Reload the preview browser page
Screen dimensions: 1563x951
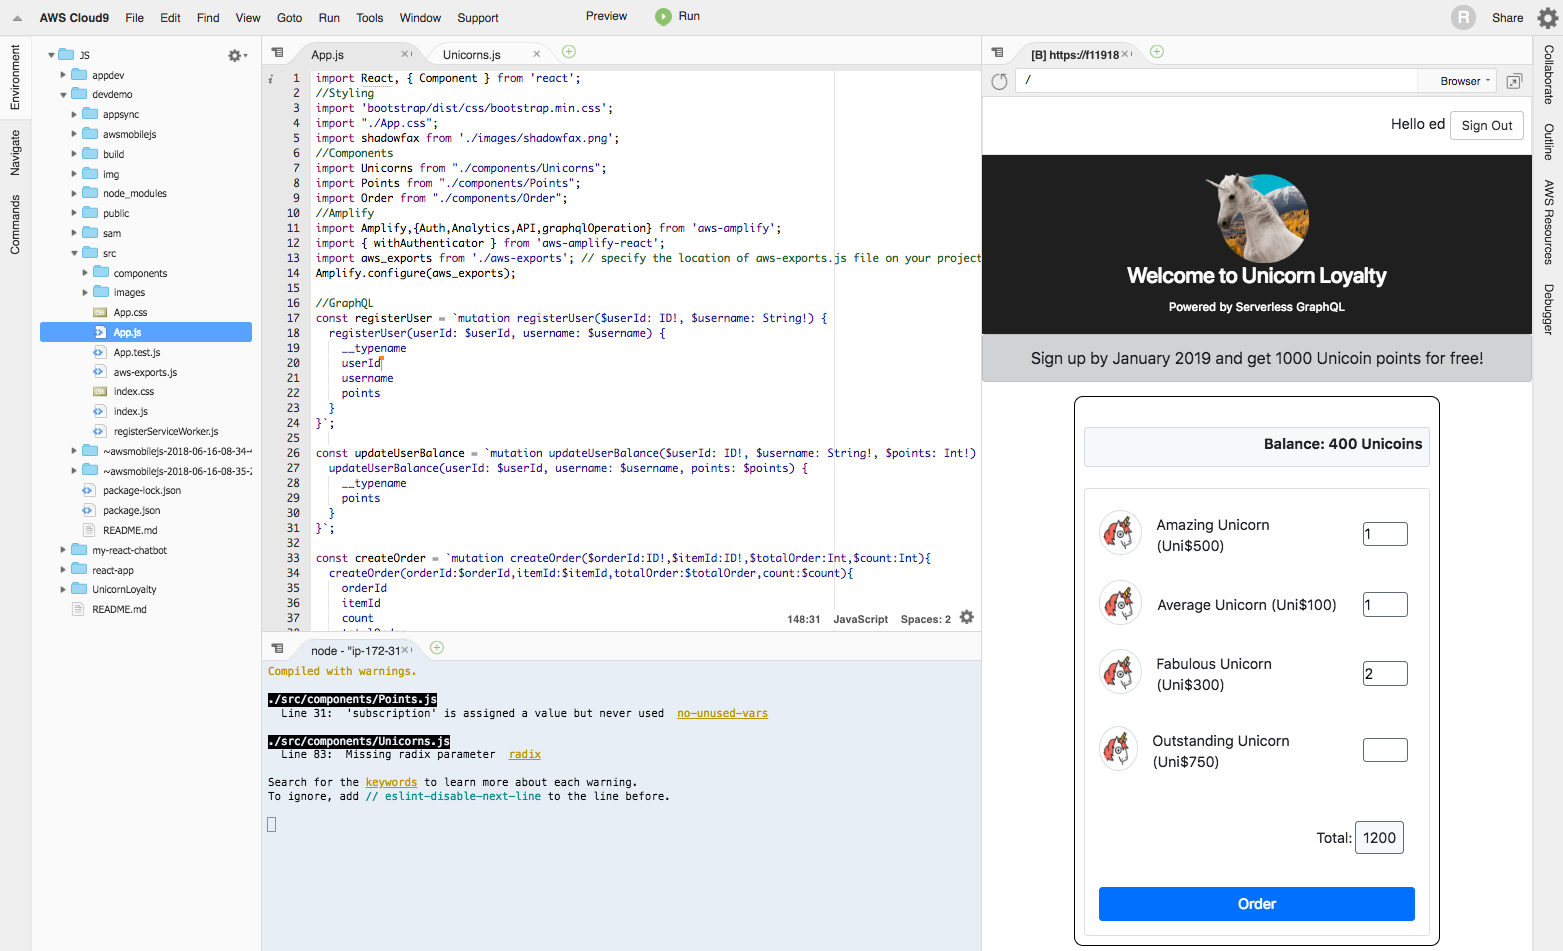(x=999, y=82)
